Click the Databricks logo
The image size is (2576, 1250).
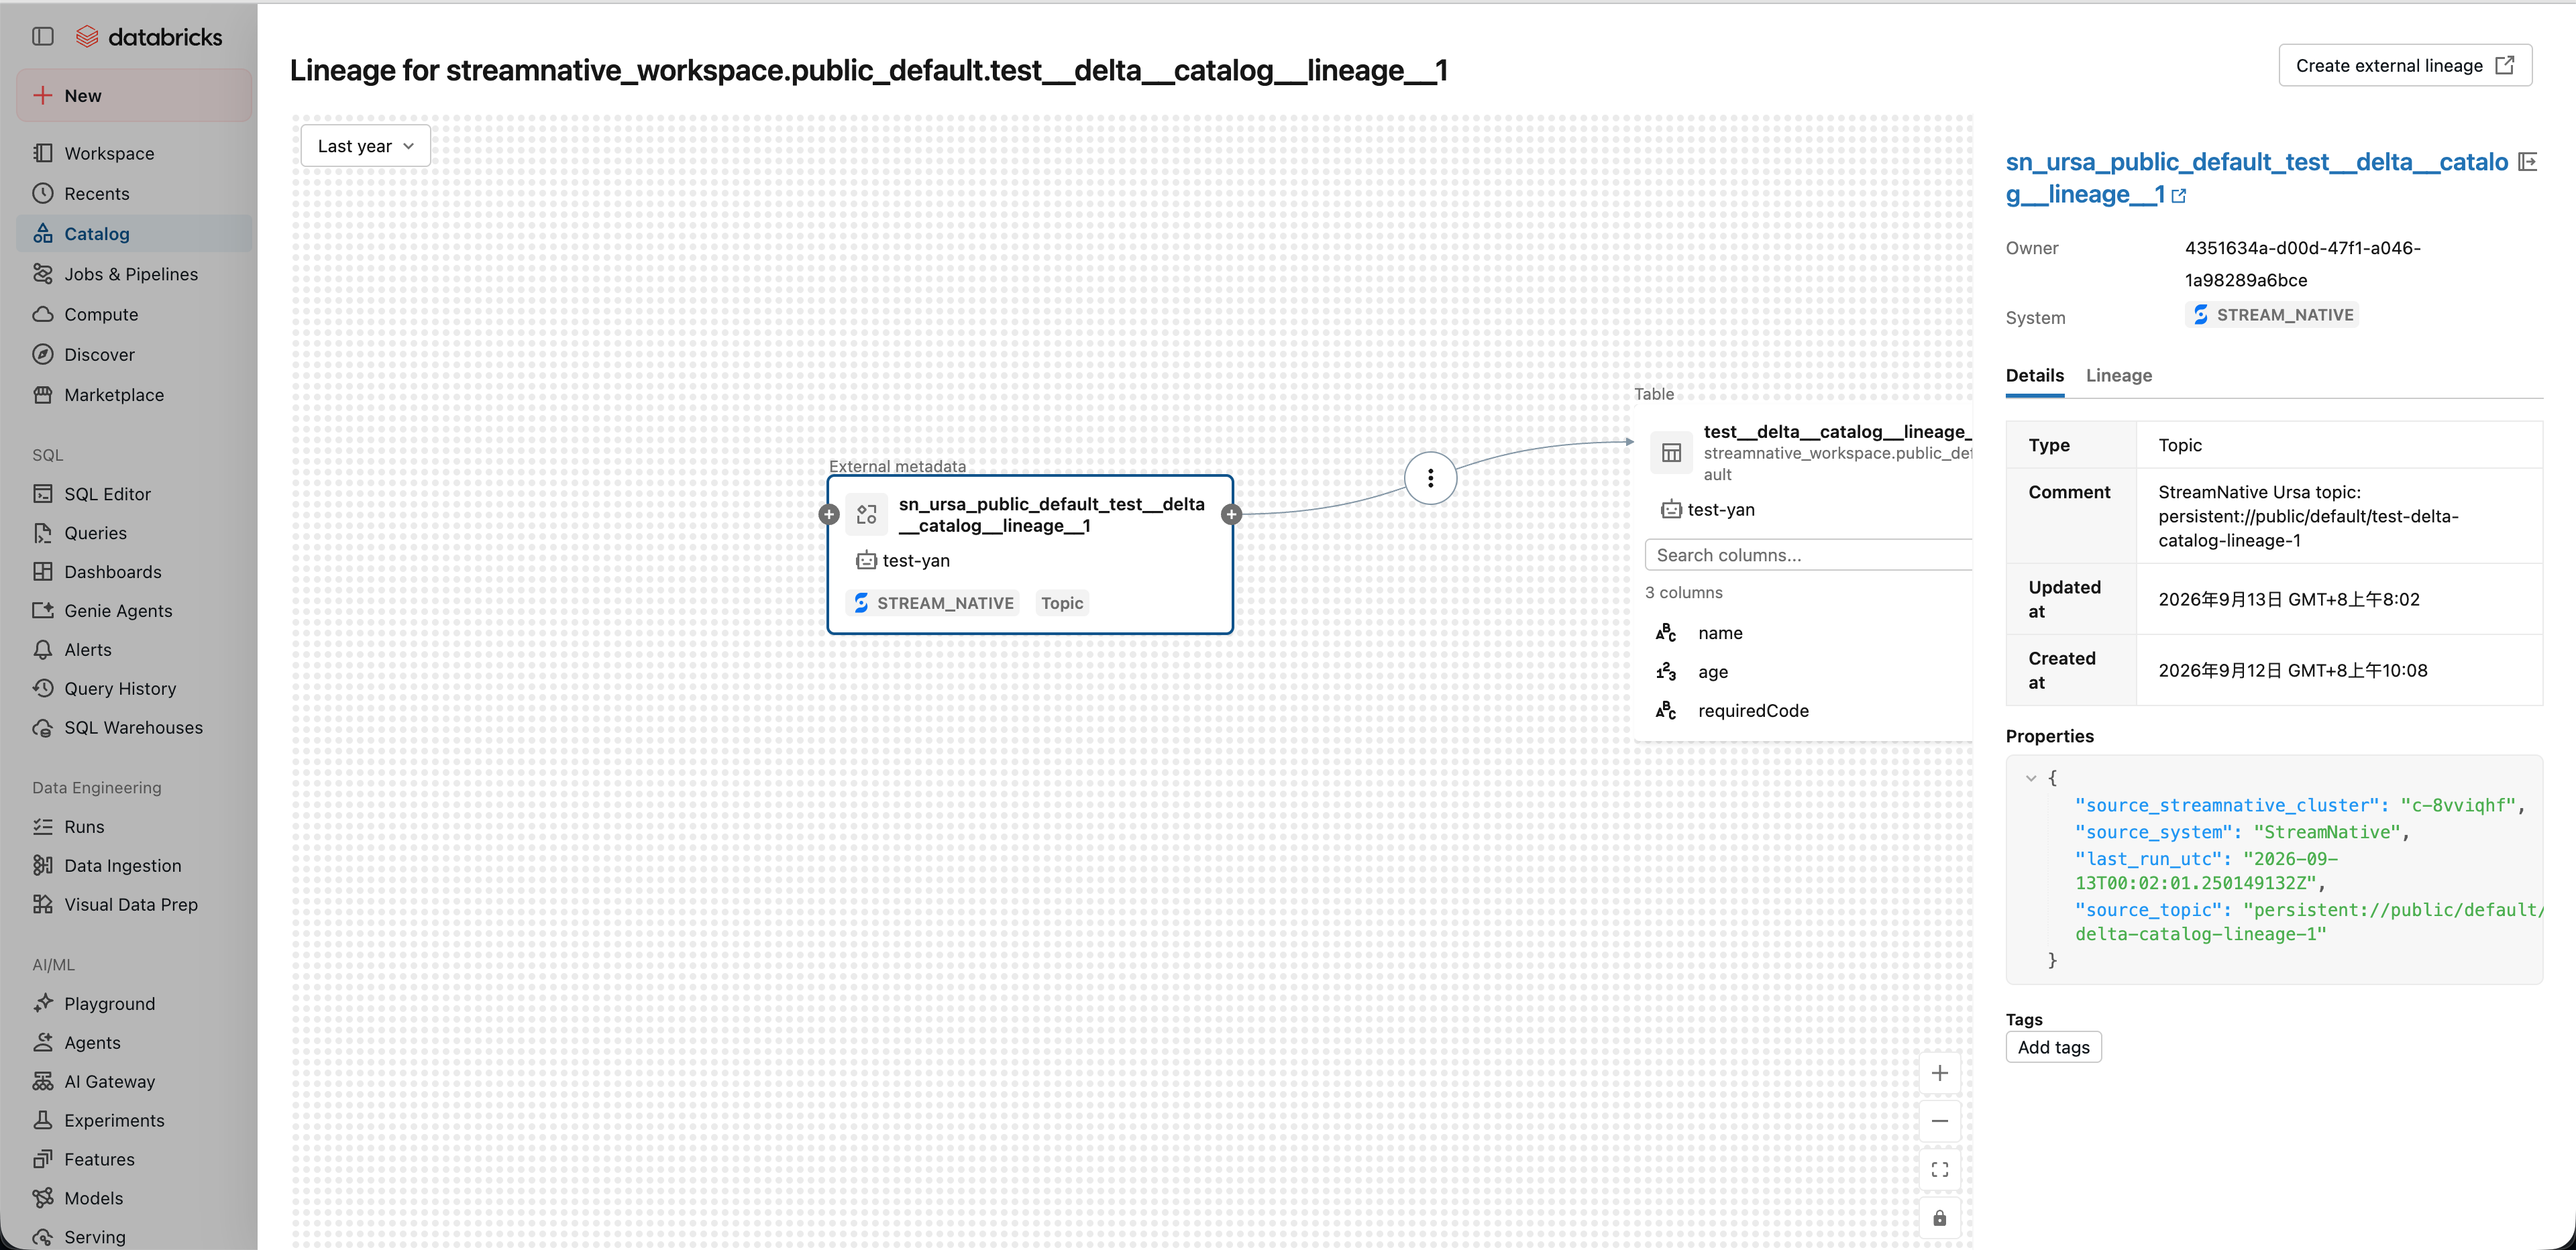pos(149,37)
